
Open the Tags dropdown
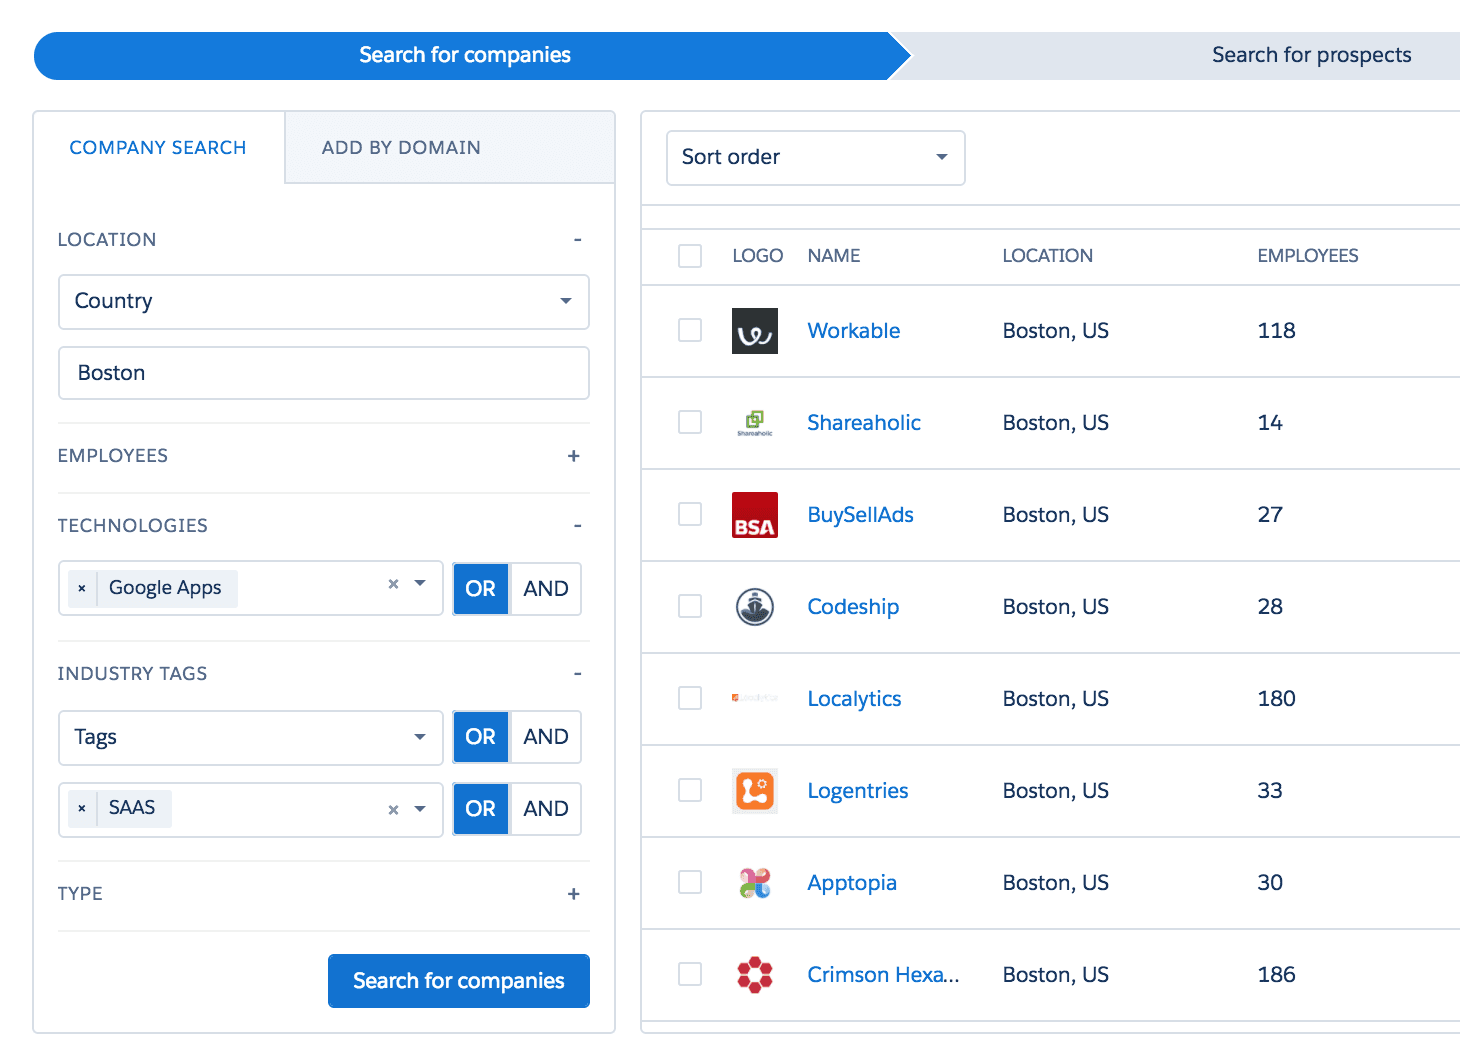click(x=251, y=738)
